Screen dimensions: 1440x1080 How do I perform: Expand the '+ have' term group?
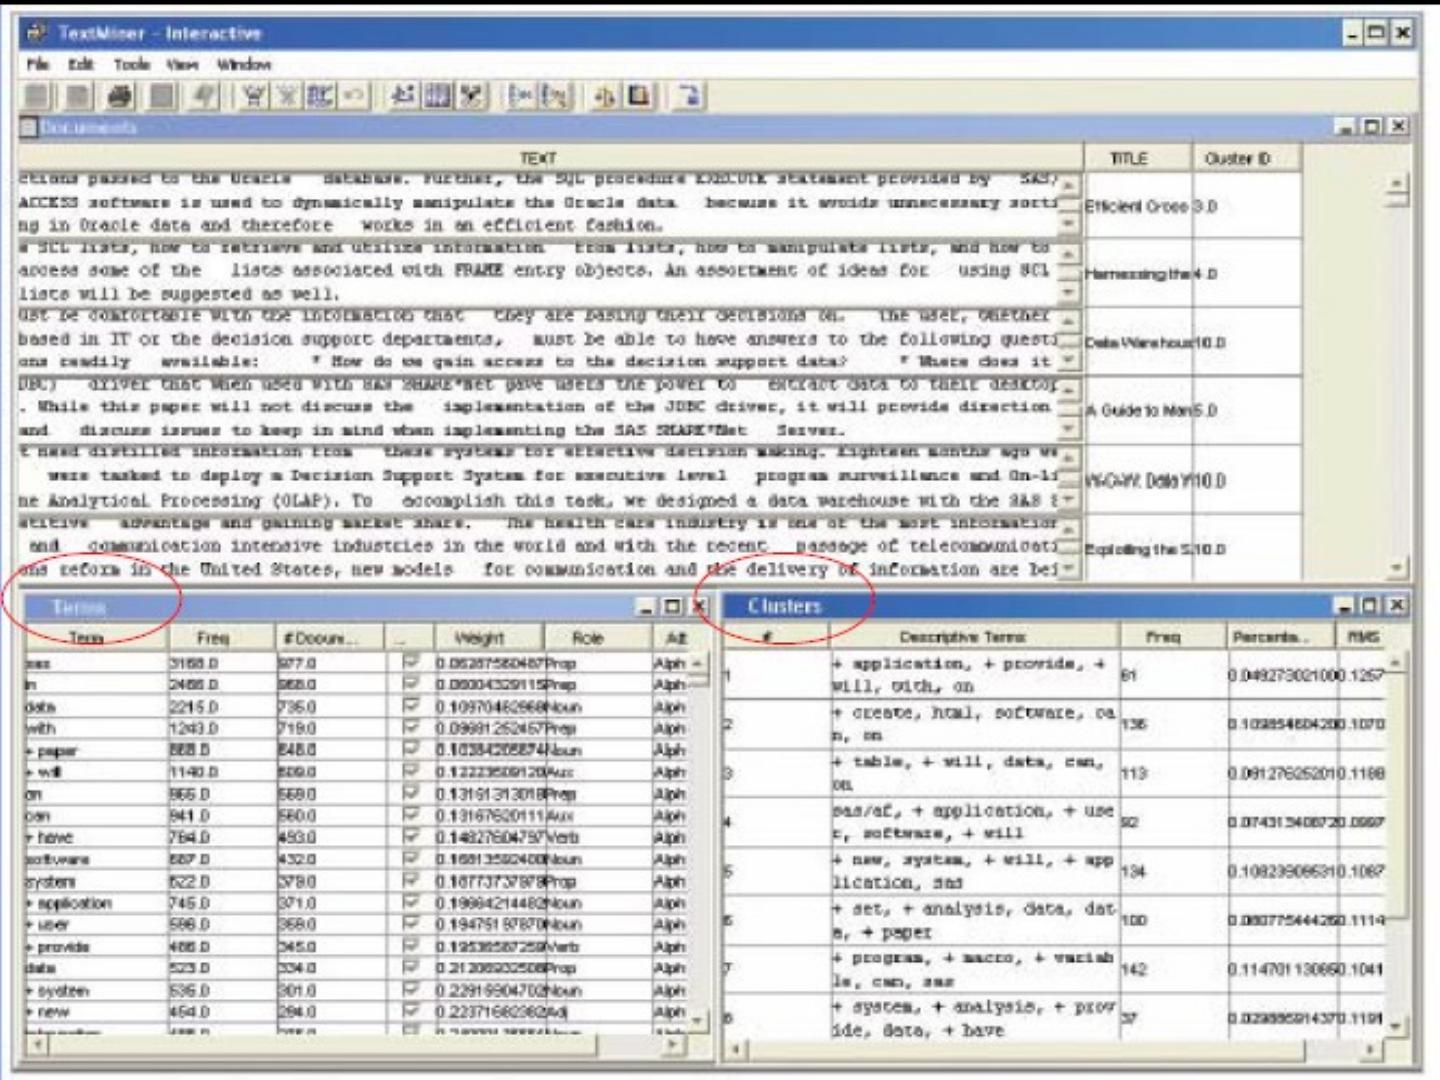[x=30, y=838]
